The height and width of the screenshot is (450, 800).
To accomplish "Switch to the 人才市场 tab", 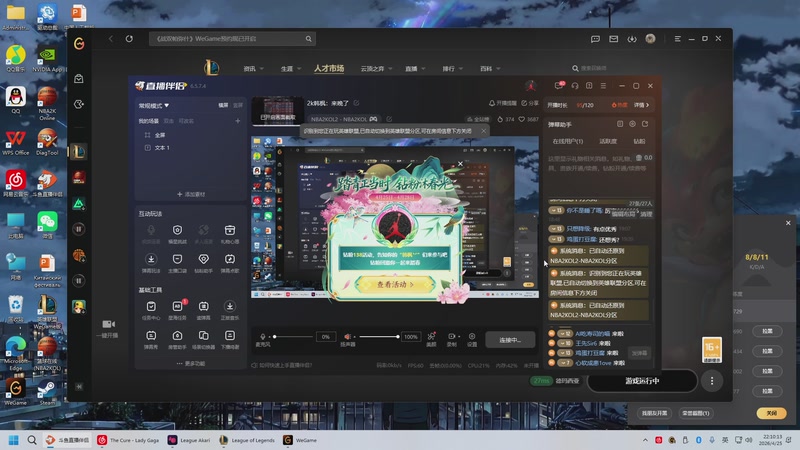I will click(x=329, y=68).
